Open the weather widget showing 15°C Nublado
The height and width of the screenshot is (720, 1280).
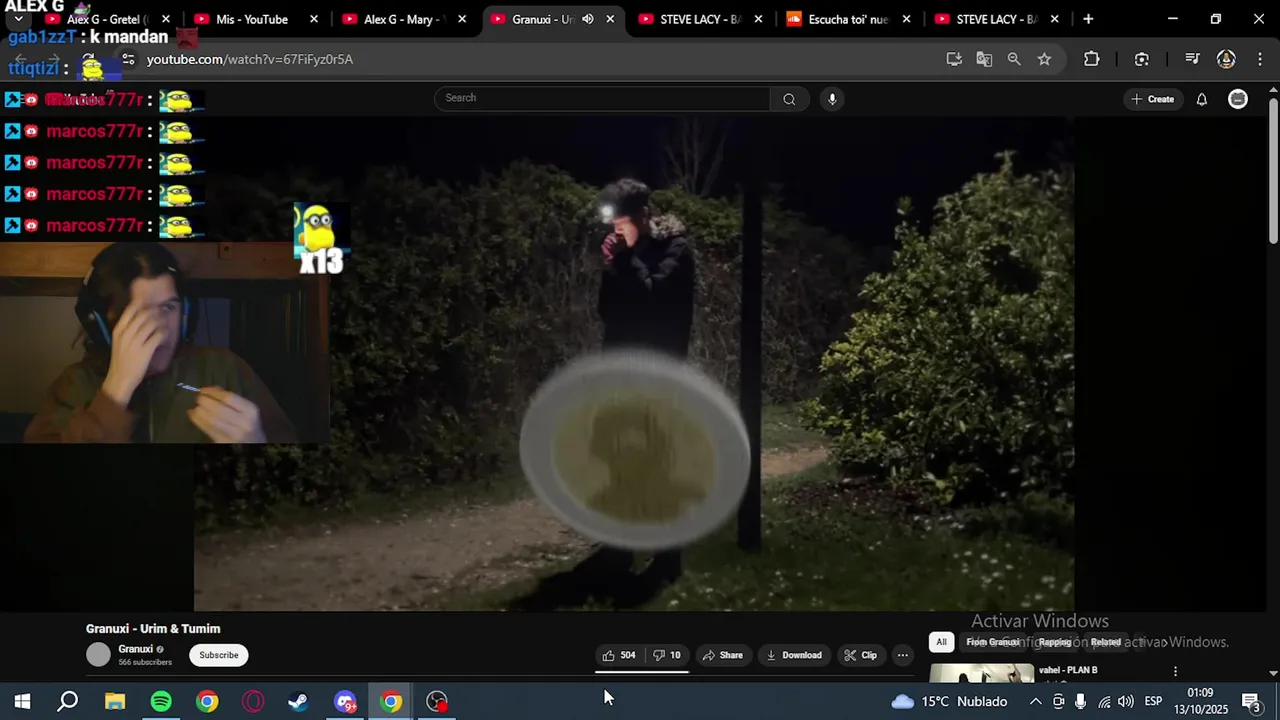click(x=950, y=701)
